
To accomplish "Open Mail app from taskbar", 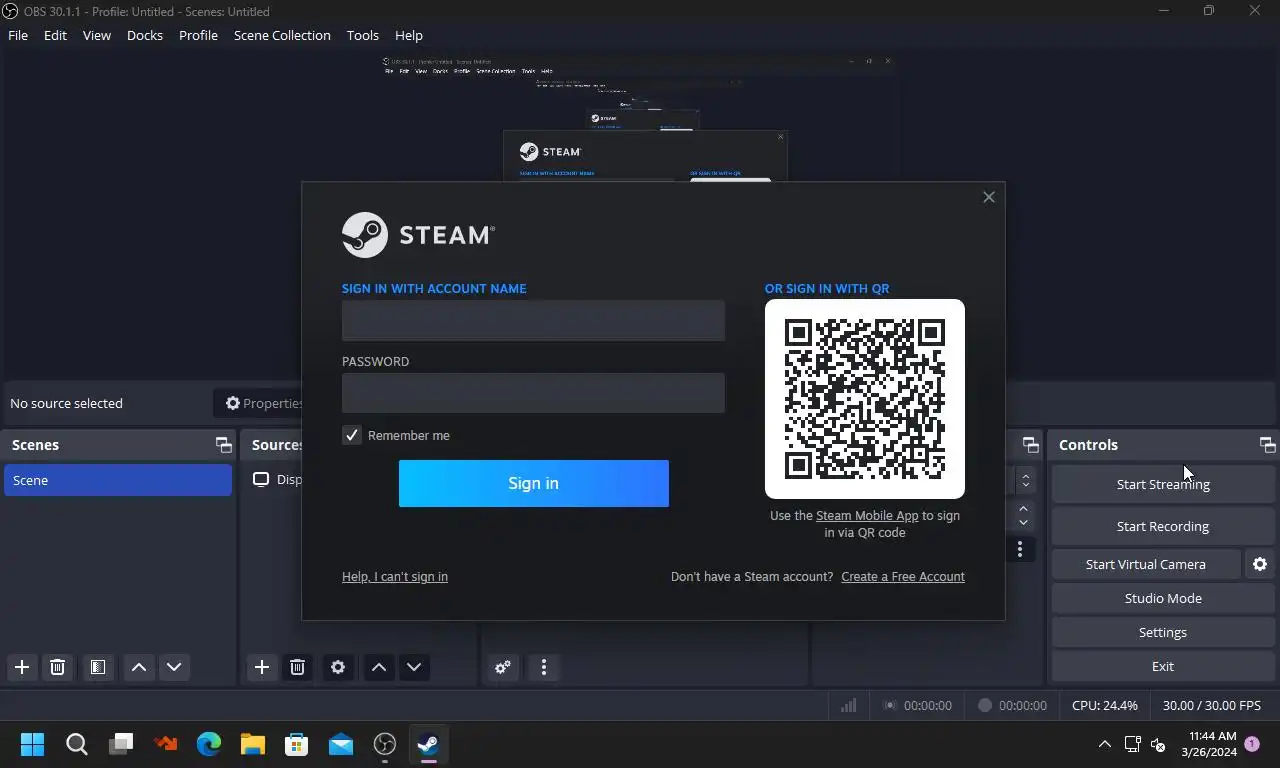I will (x=341, y=744).
